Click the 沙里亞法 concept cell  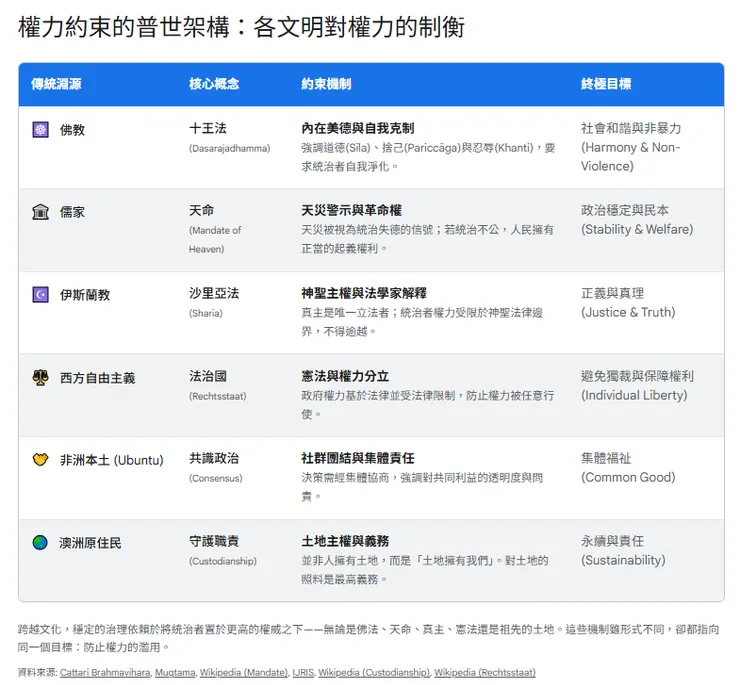(214, 293)
